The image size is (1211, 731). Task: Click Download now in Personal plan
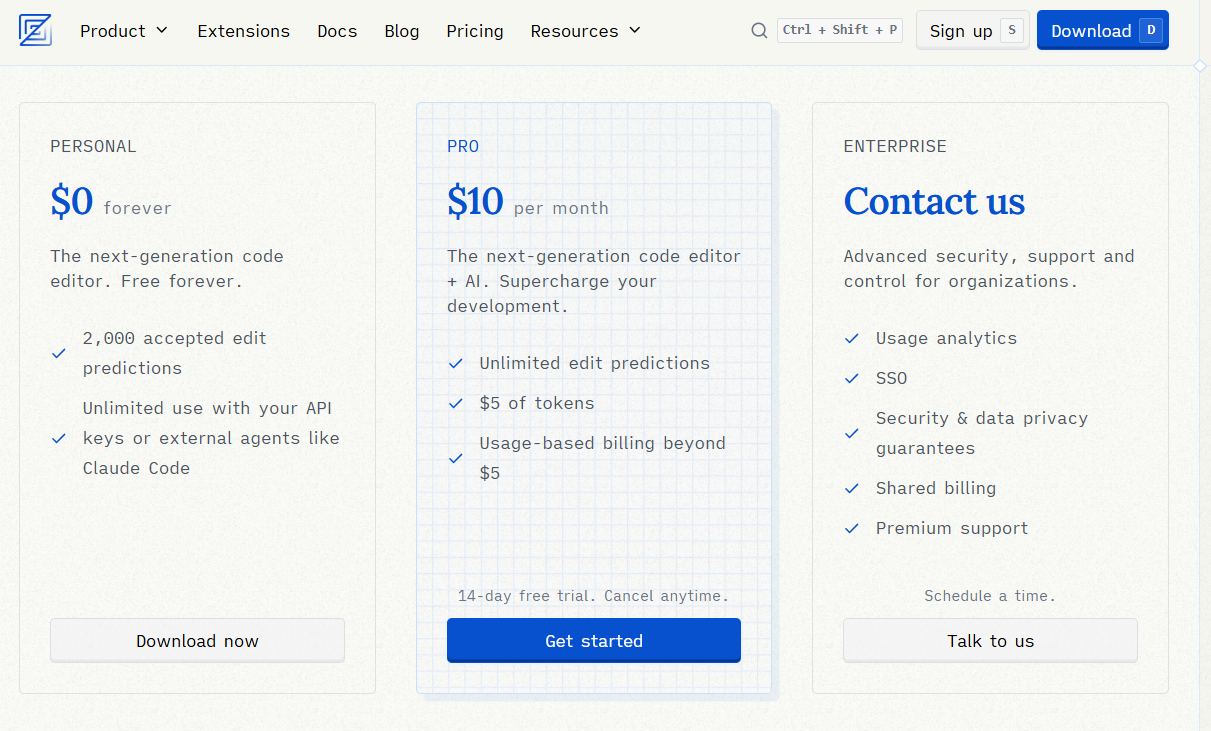click(197, 641)
